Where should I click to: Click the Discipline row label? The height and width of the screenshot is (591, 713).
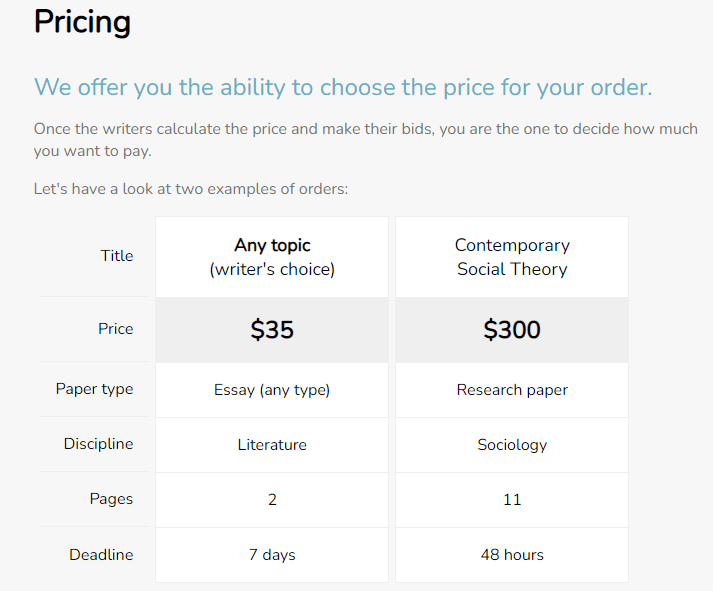[x=98, y=444]
